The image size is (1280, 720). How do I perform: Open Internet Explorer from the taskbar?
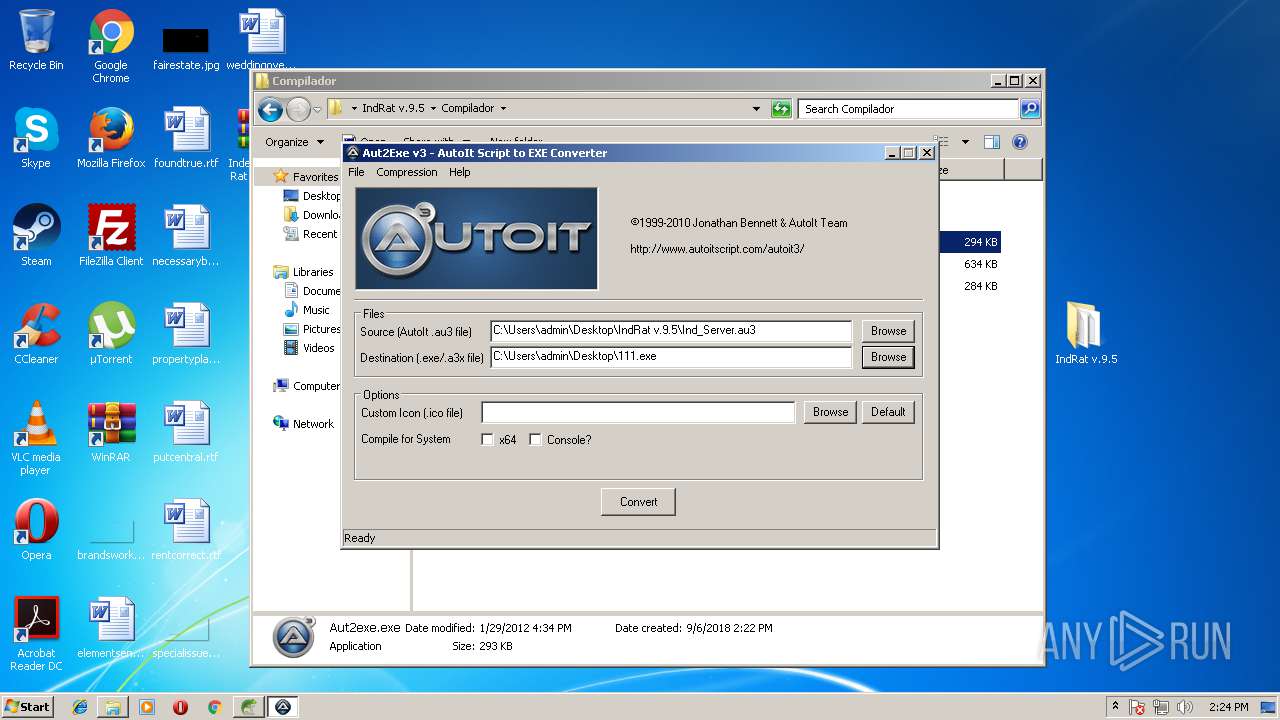point(80,707)
